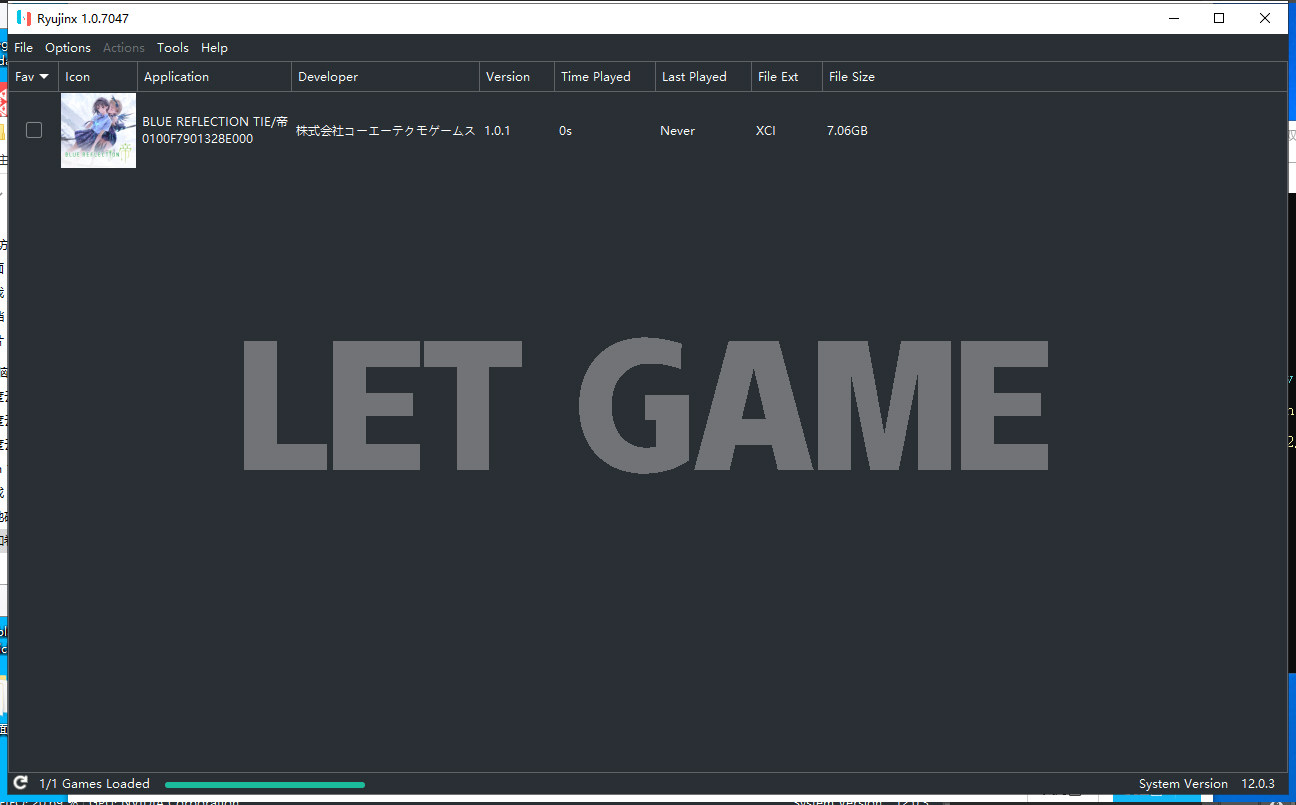Sort by the Application column header

pos(176,77)
